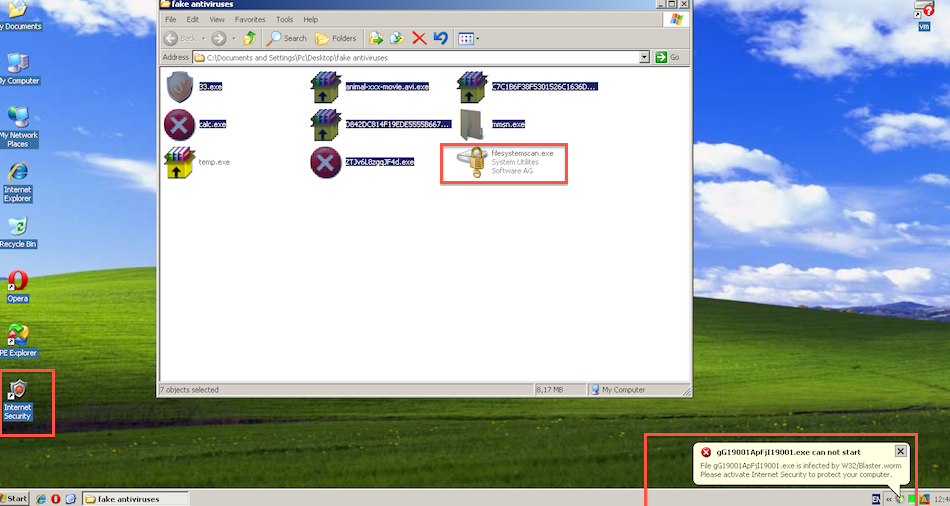Open the Edit menu
The image size is (950, 506).
pos(192,19)
